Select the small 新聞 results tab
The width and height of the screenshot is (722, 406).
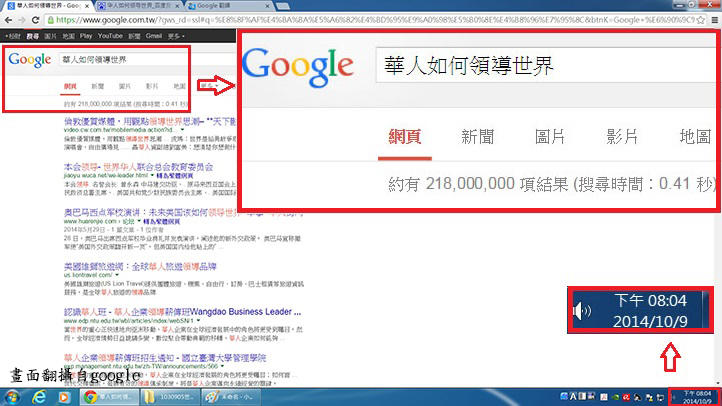coord(98,86)
